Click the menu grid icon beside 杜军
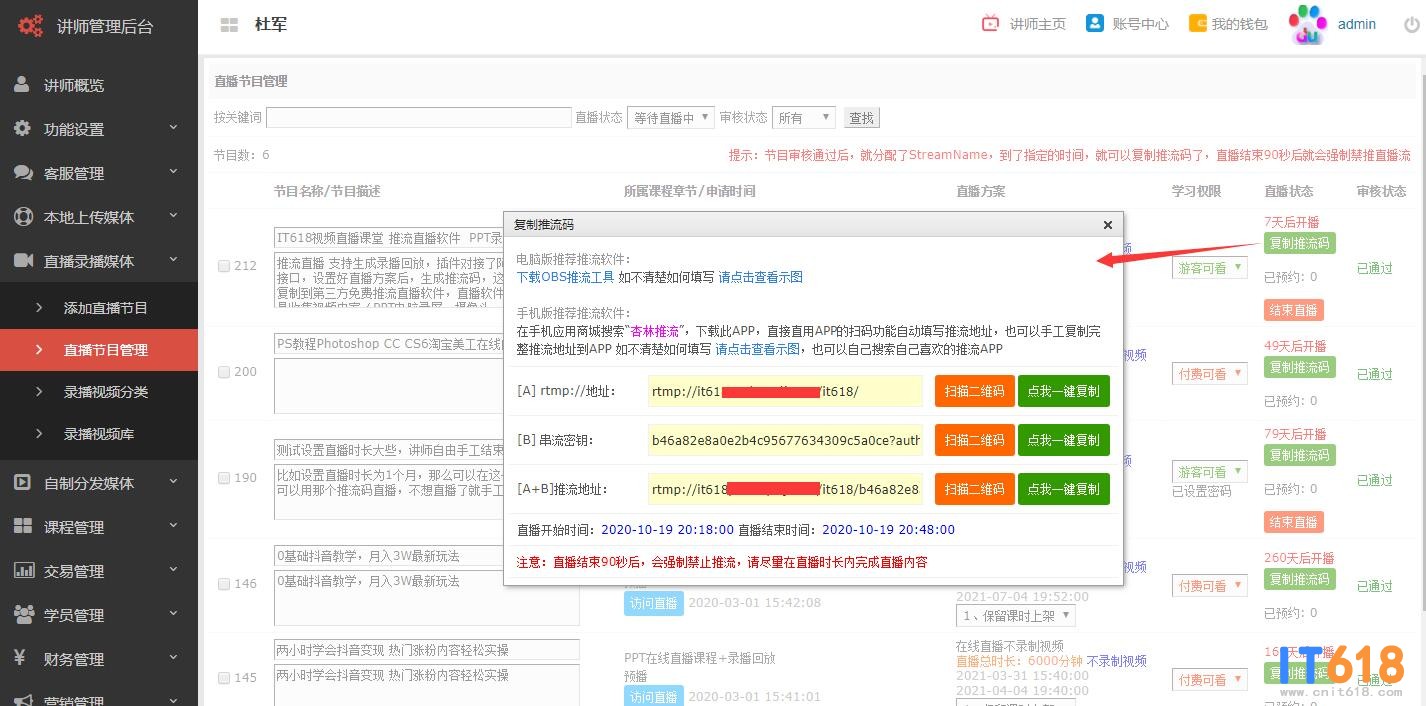The image size is (1426, 706). [x=229, y=25]
